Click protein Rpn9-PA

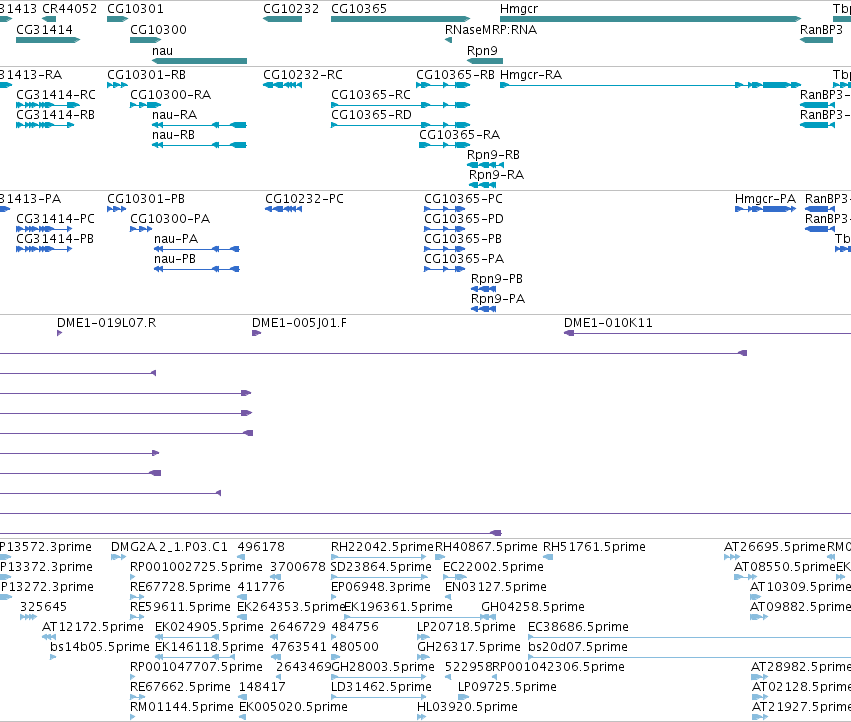click(x=498, y=300)
